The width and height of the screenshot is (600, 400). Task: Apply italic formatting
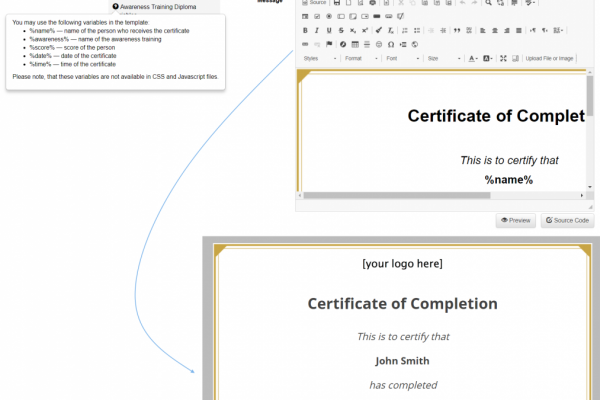317,31
